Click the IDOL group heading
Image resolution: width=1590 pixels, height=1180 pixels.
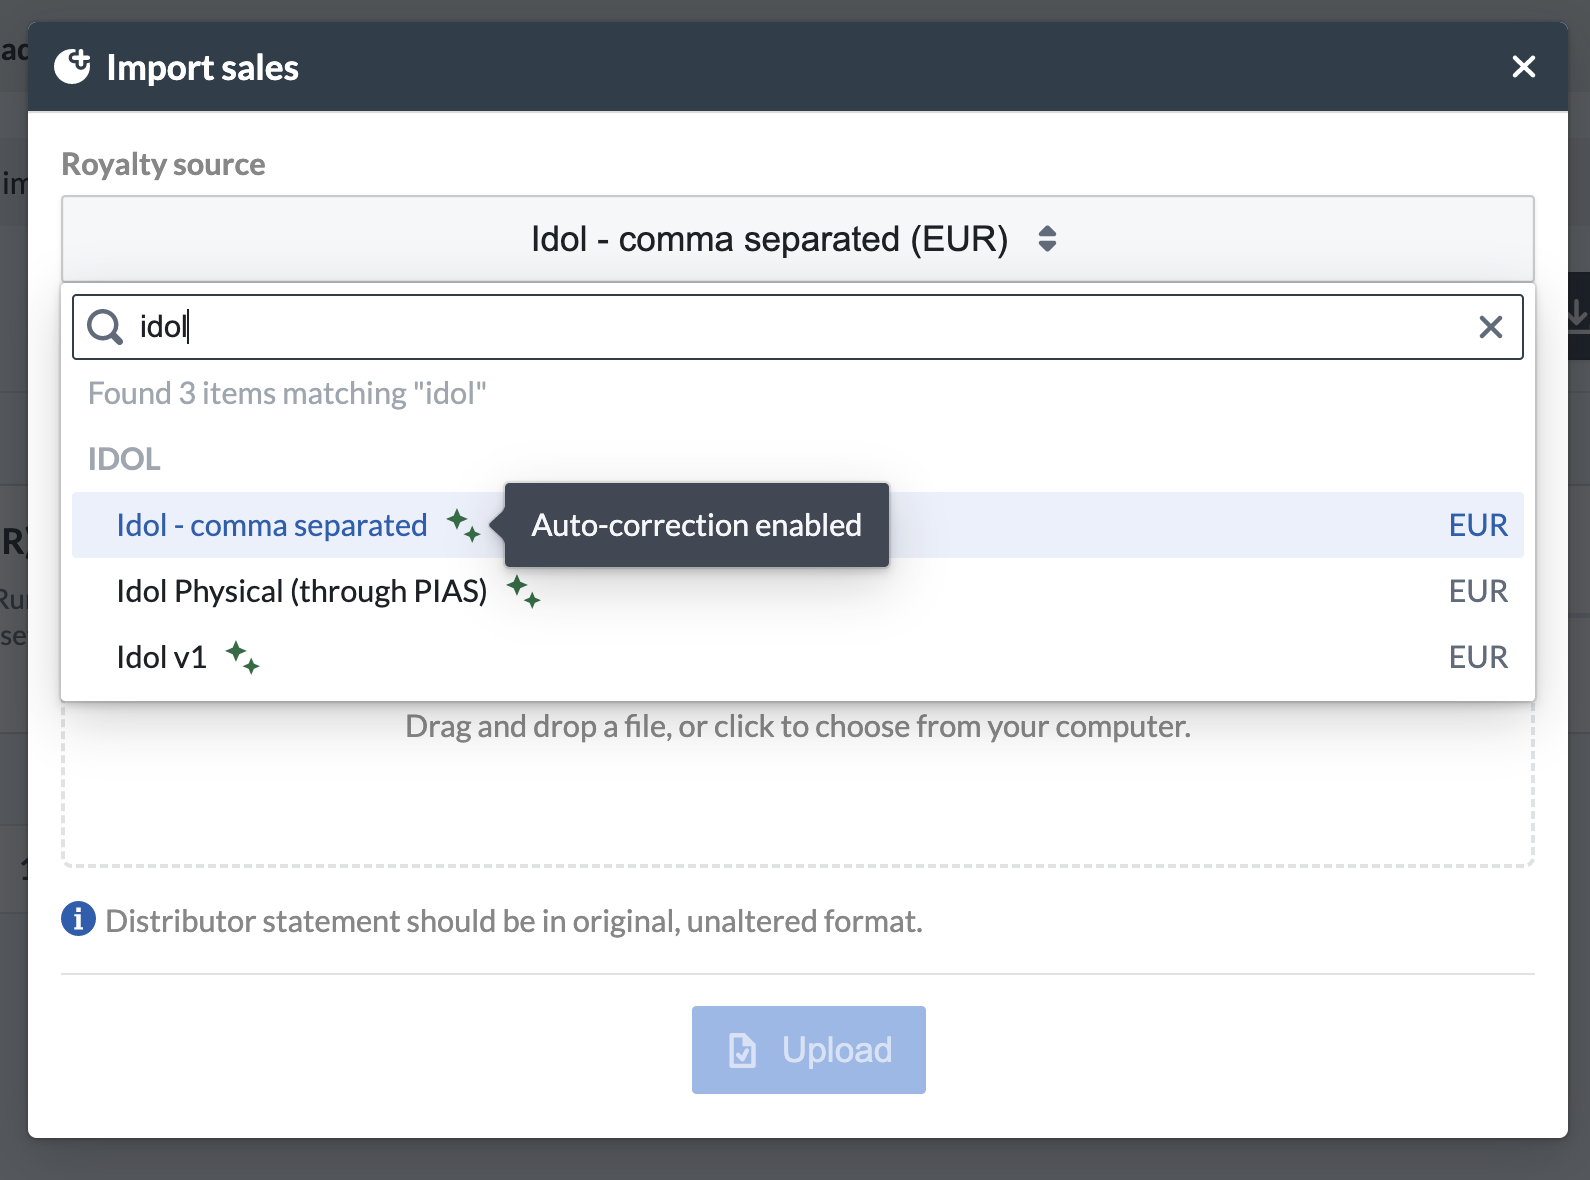click(x=124, y=459)
